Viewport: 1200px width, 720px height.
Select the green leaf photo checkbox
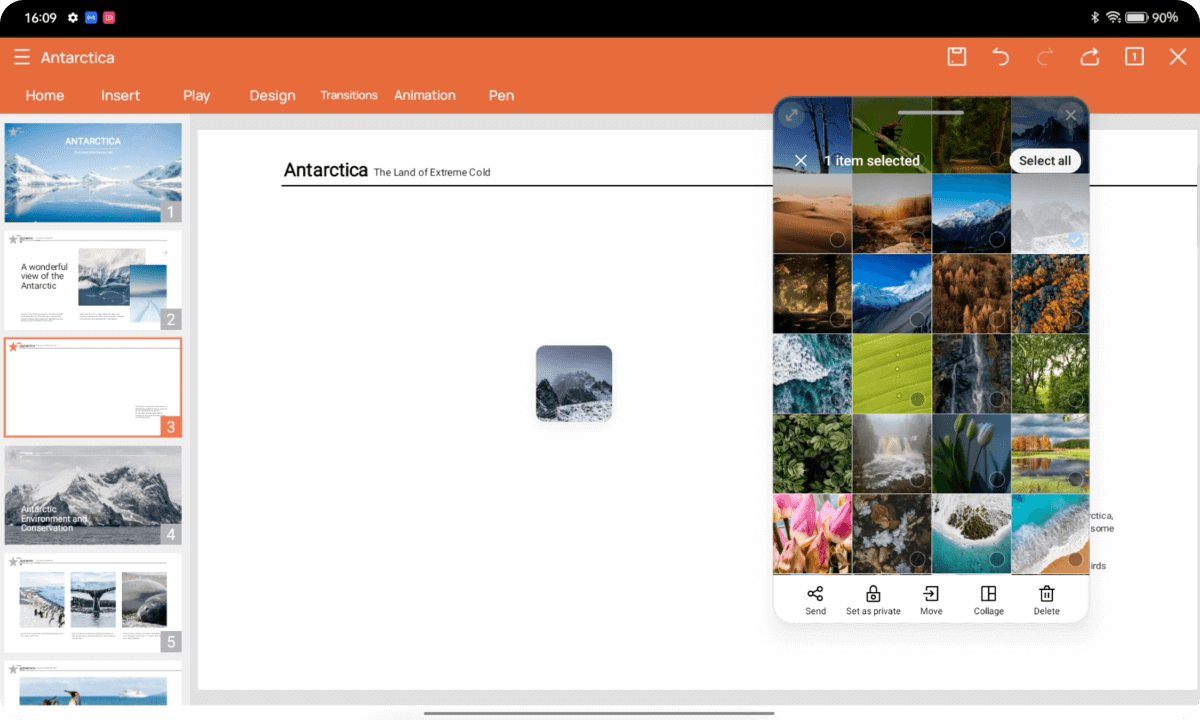coord(917,399)
